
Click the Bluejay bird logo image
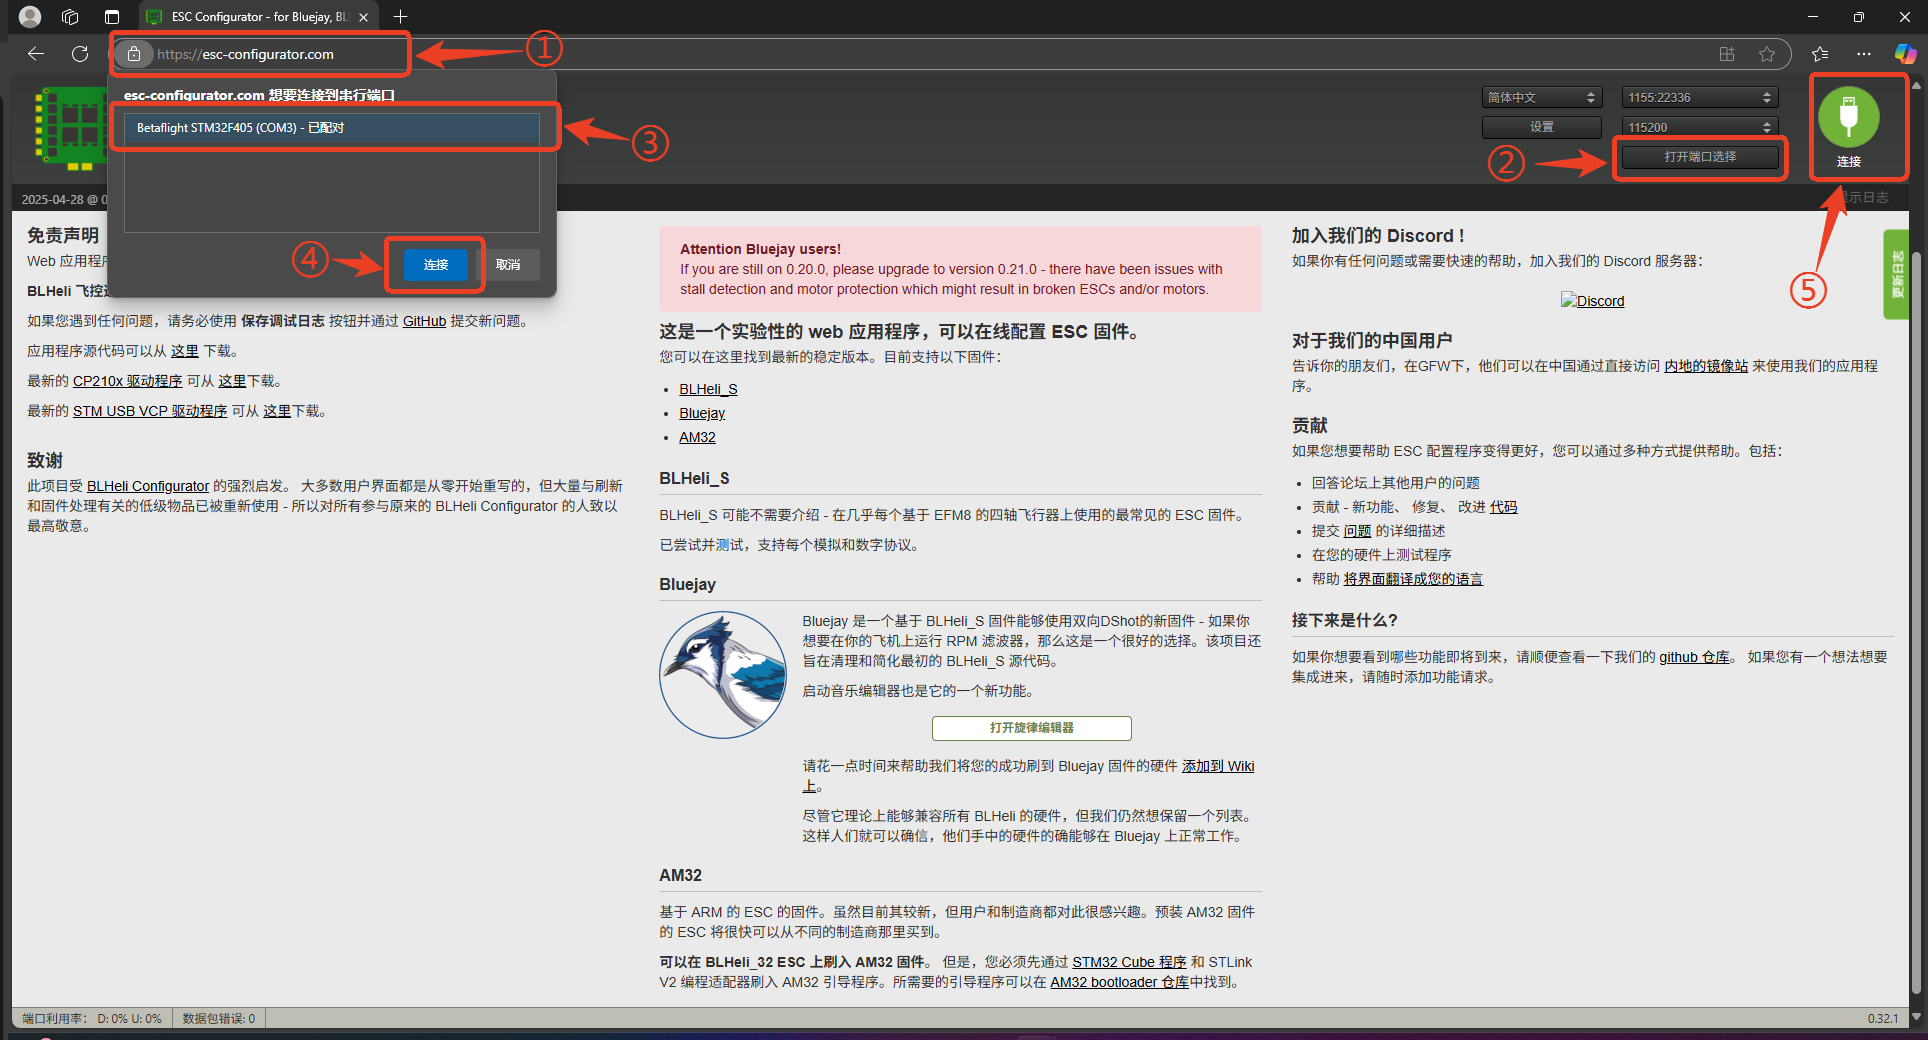tap(723, 675)
